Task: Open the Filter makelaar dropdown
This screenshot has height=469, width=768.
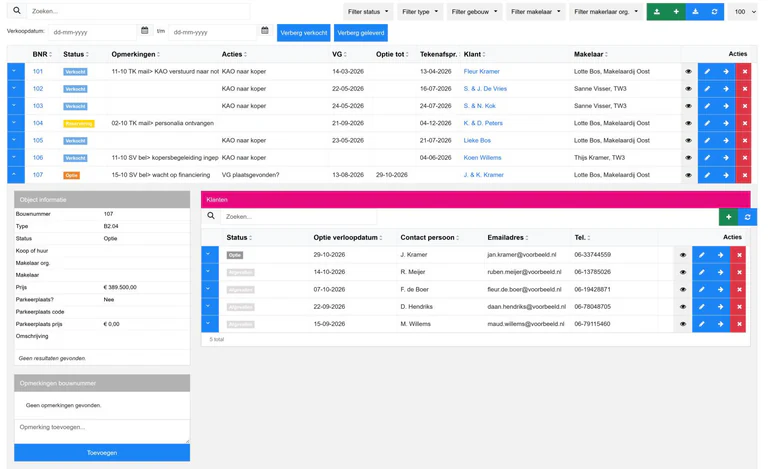Action: 535,12
